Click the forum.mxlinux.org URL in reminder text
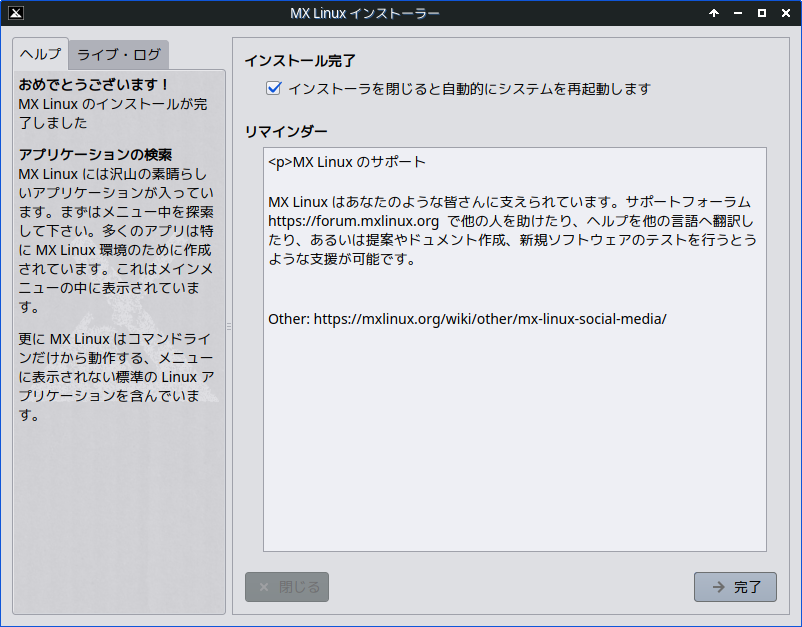Screen dimensions: 802x627 click(x=354, y=220)
